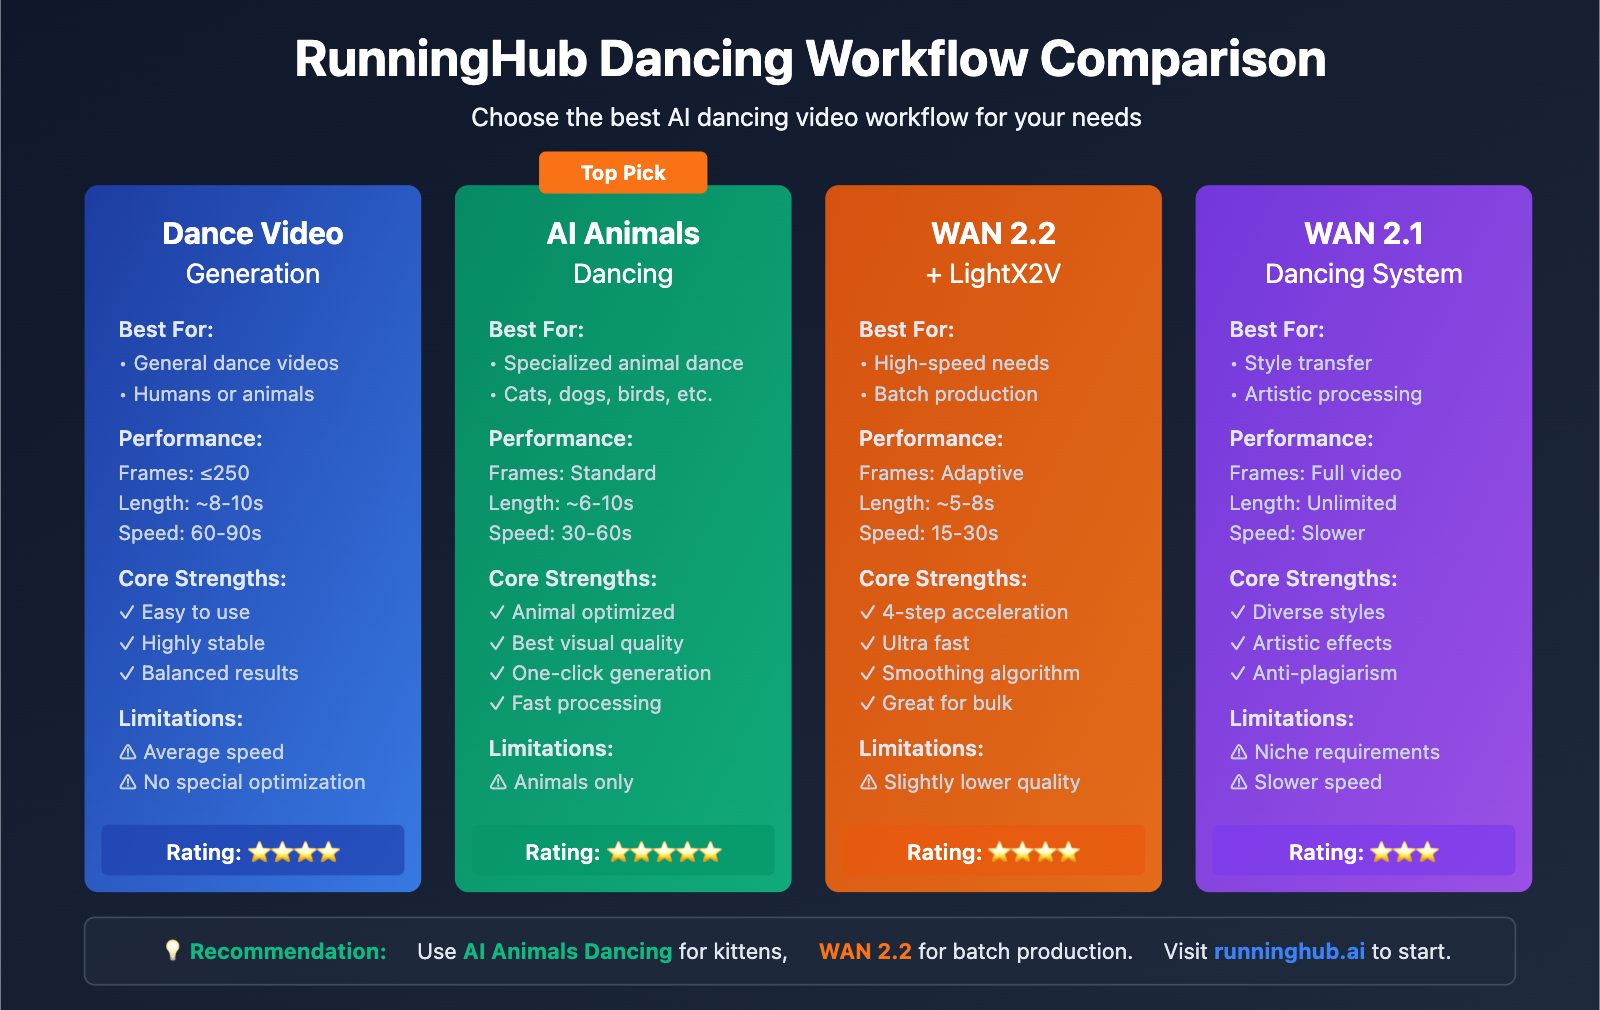Toggle the 'Great for bulk' checkmark

click(867, 703)
